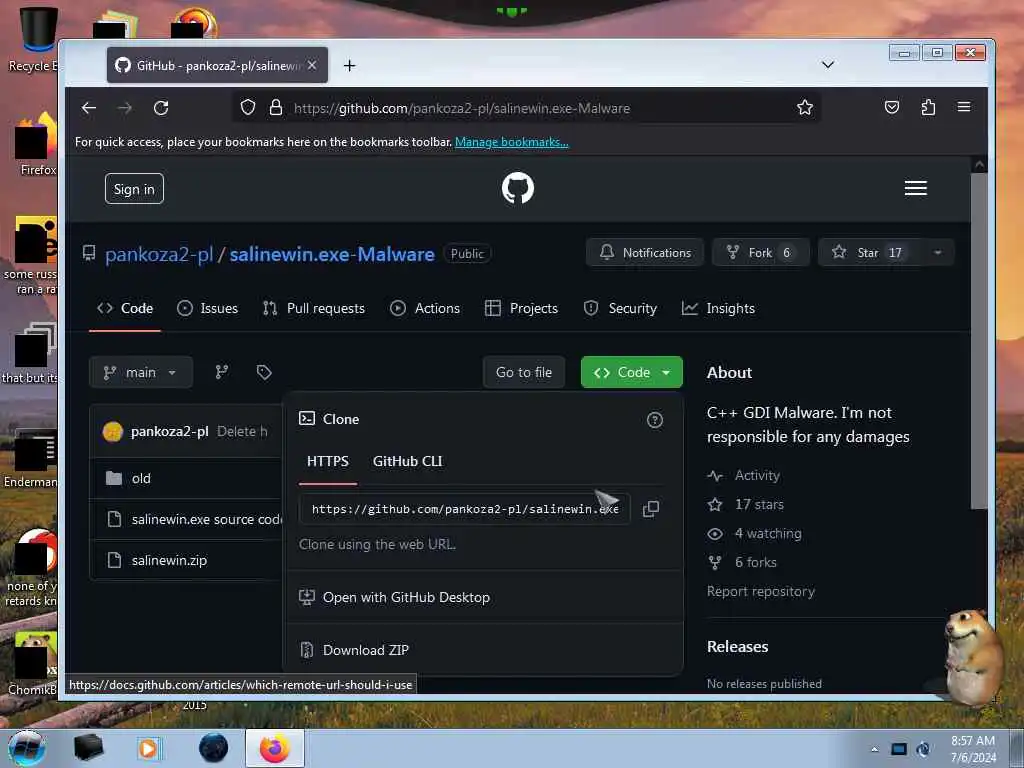Click the Report repository link
1024x768 pixels.
[761, 592]
